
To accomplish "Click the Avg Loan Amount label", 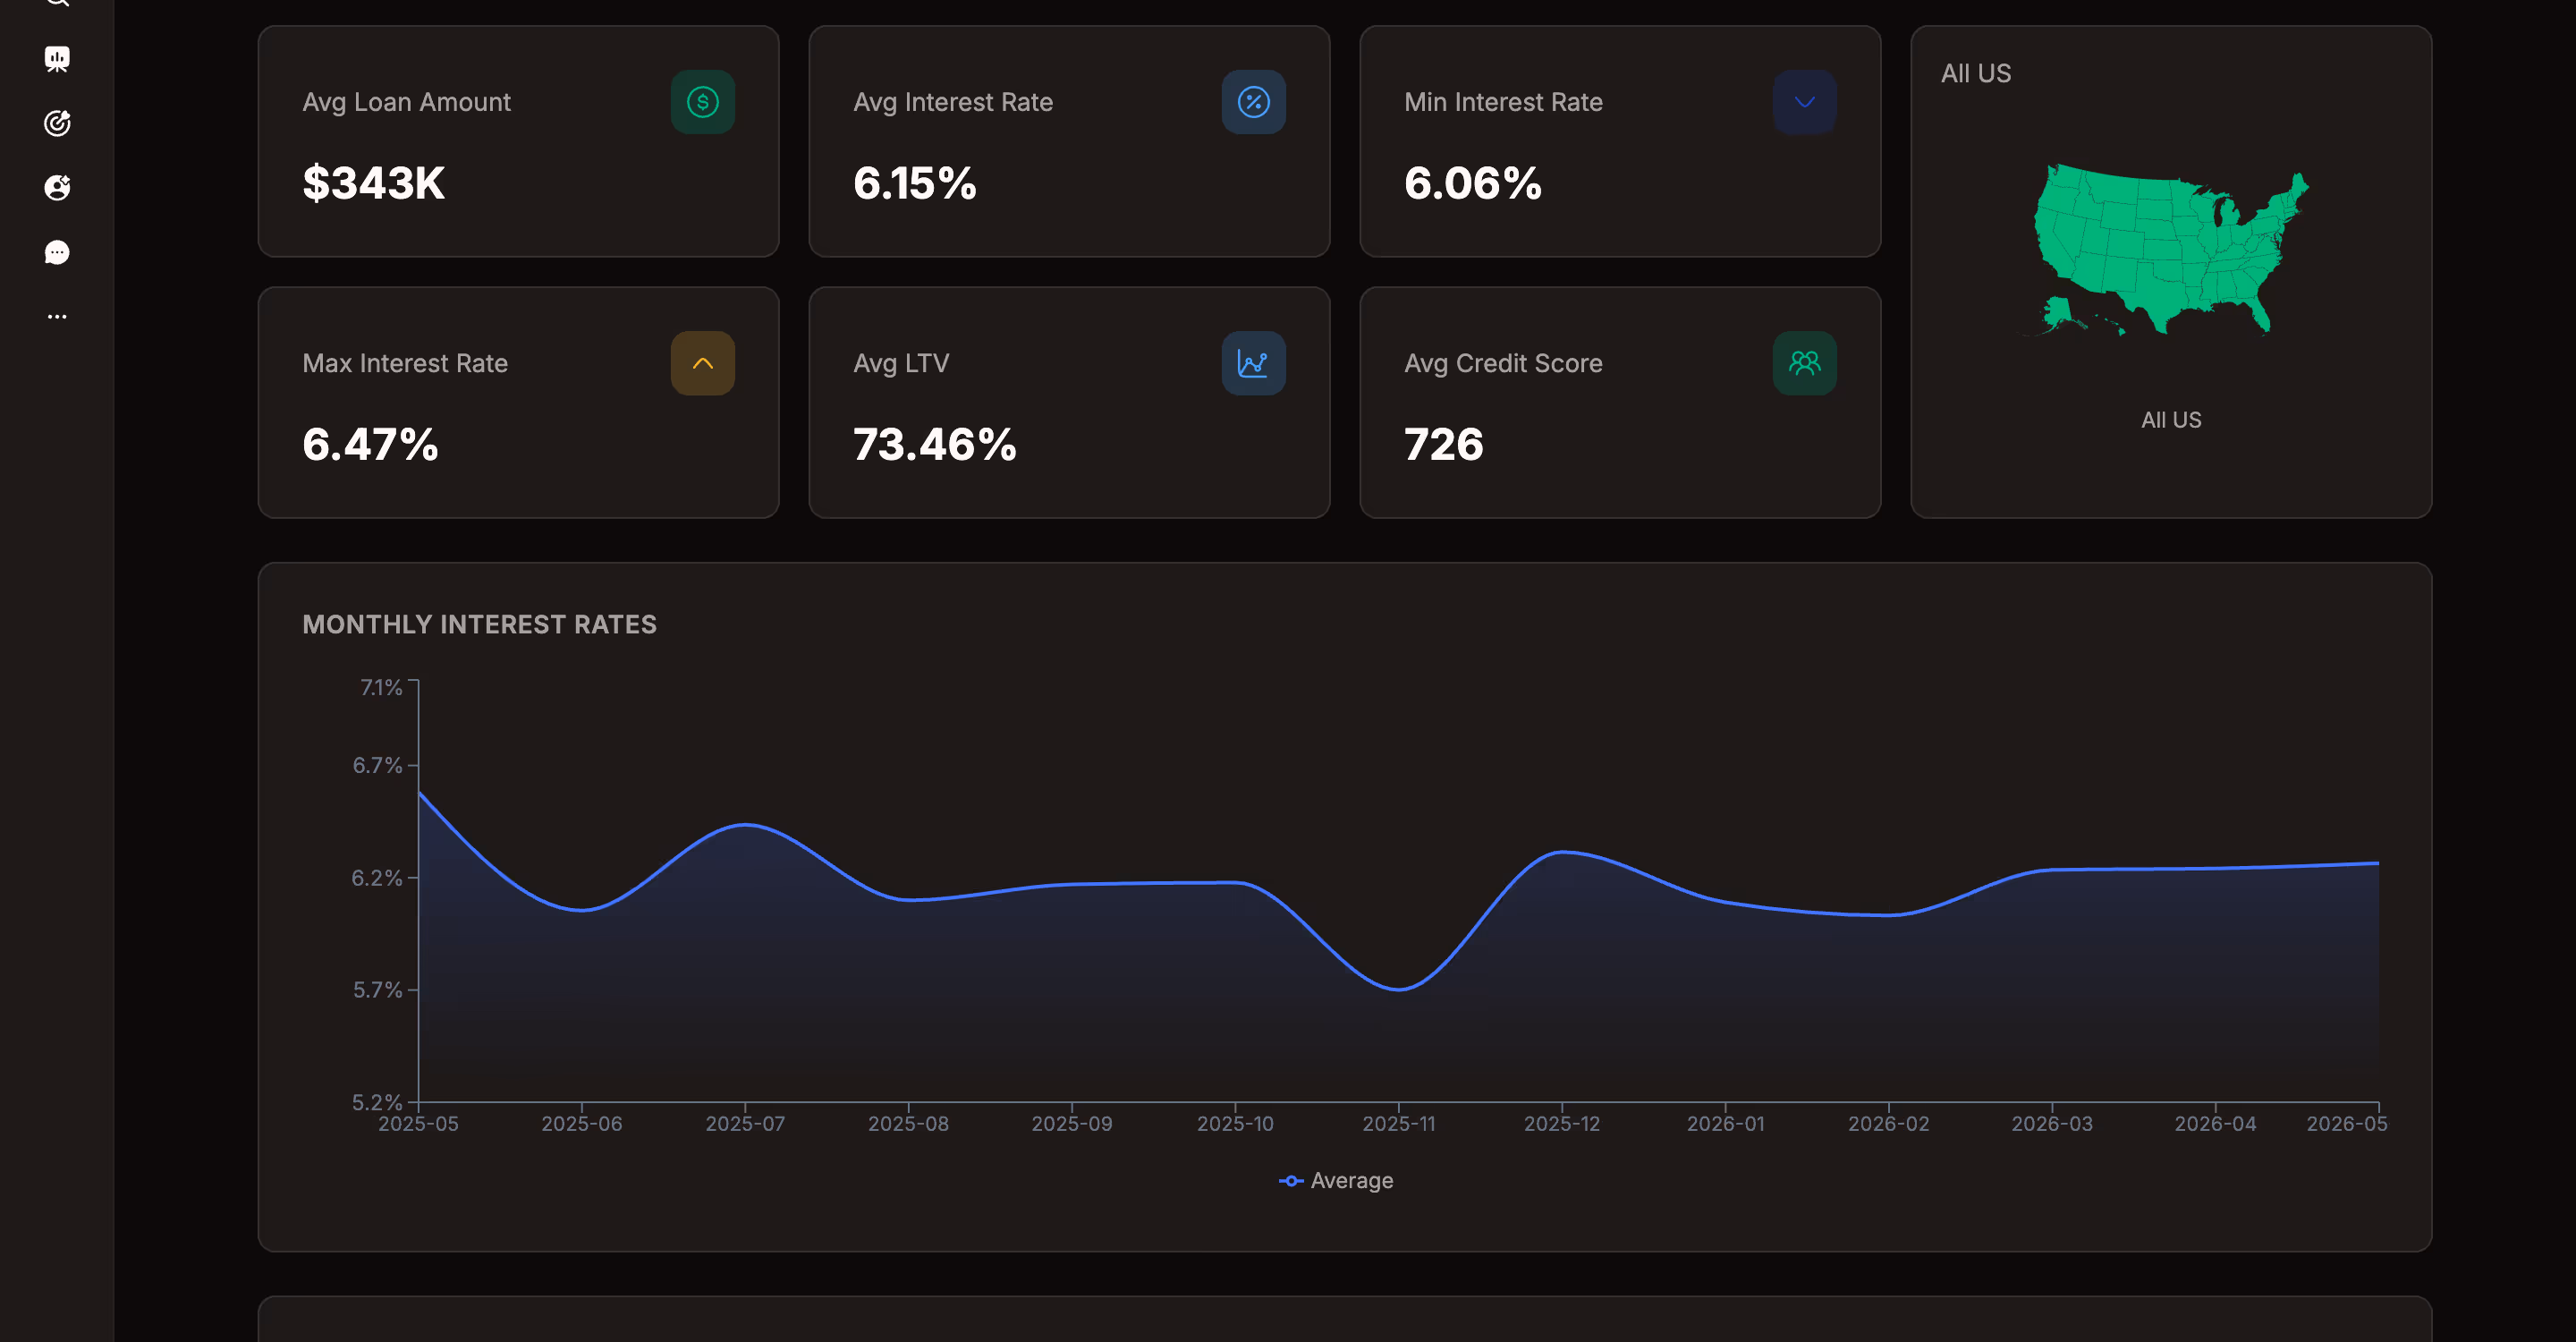I will click(406, 102).
